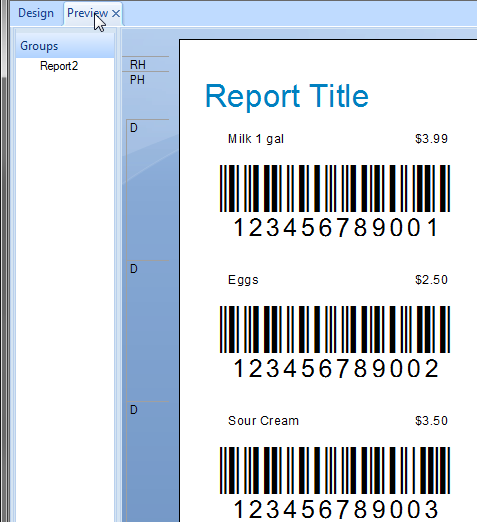Click the Sour Cream label
Image resolution: width=477 pixels, height=522 pixels.
263,421
